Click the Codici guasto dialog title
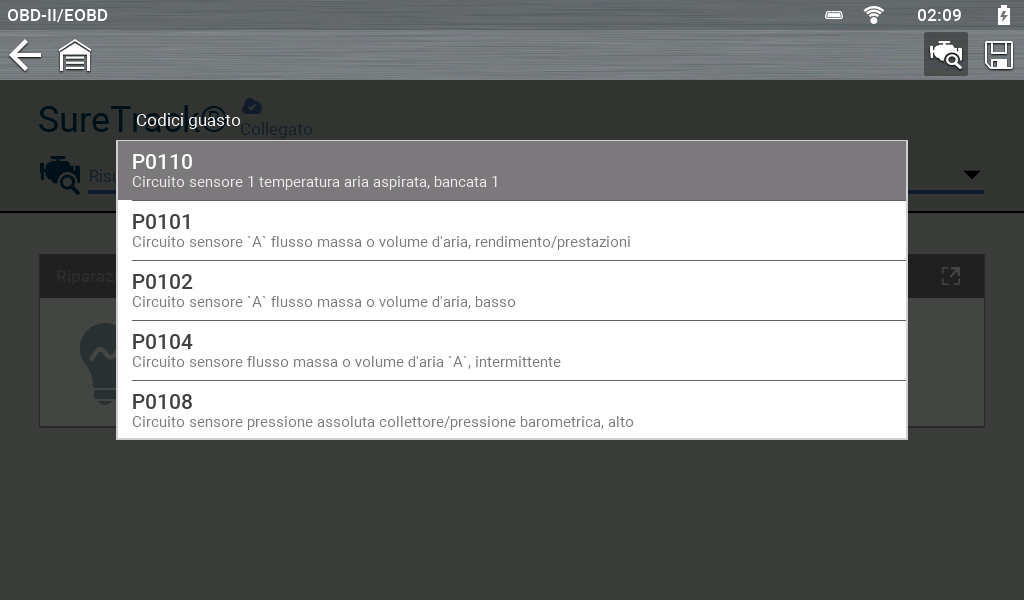This screenshot has height=600, width=1024. click(x=188, y=120)
